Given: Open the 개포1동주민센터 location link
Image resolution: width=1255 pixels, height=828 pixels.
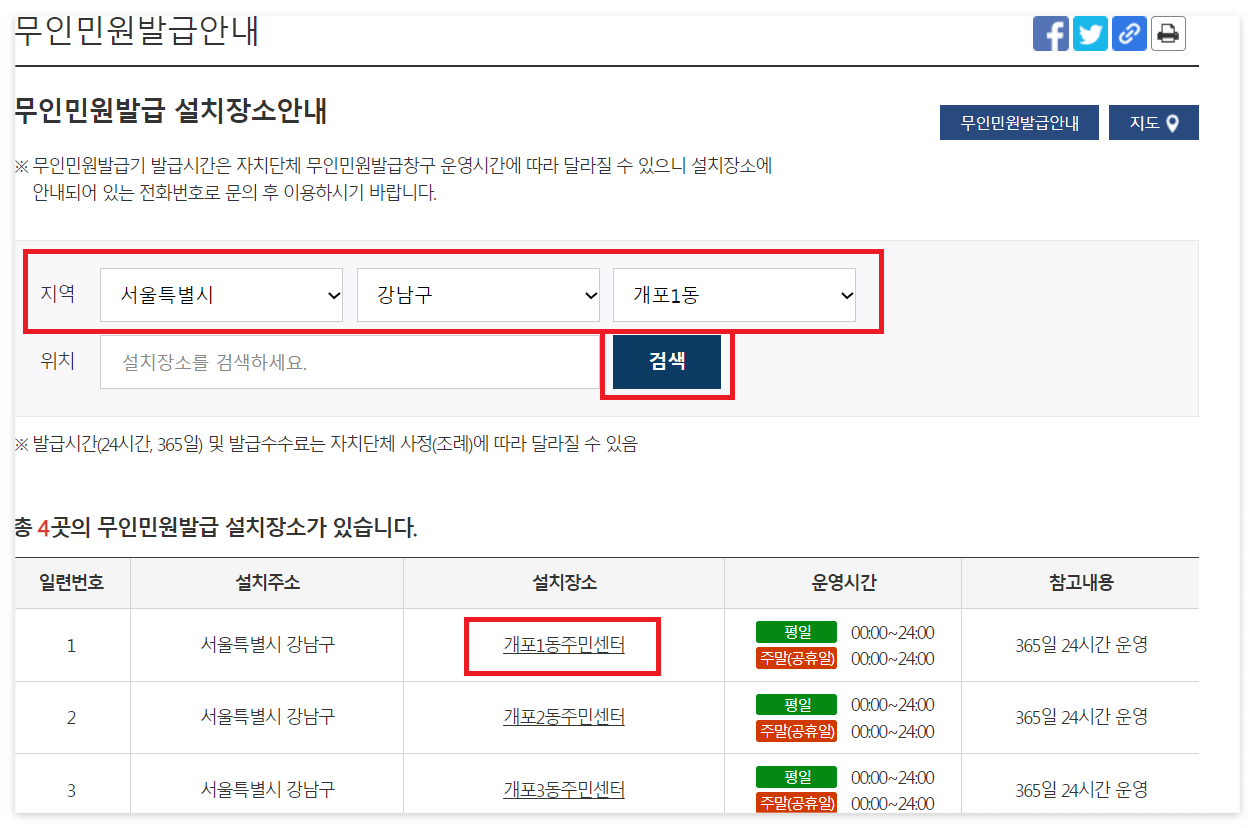Looking at the screenshot, I should click(x=562, y=647).
